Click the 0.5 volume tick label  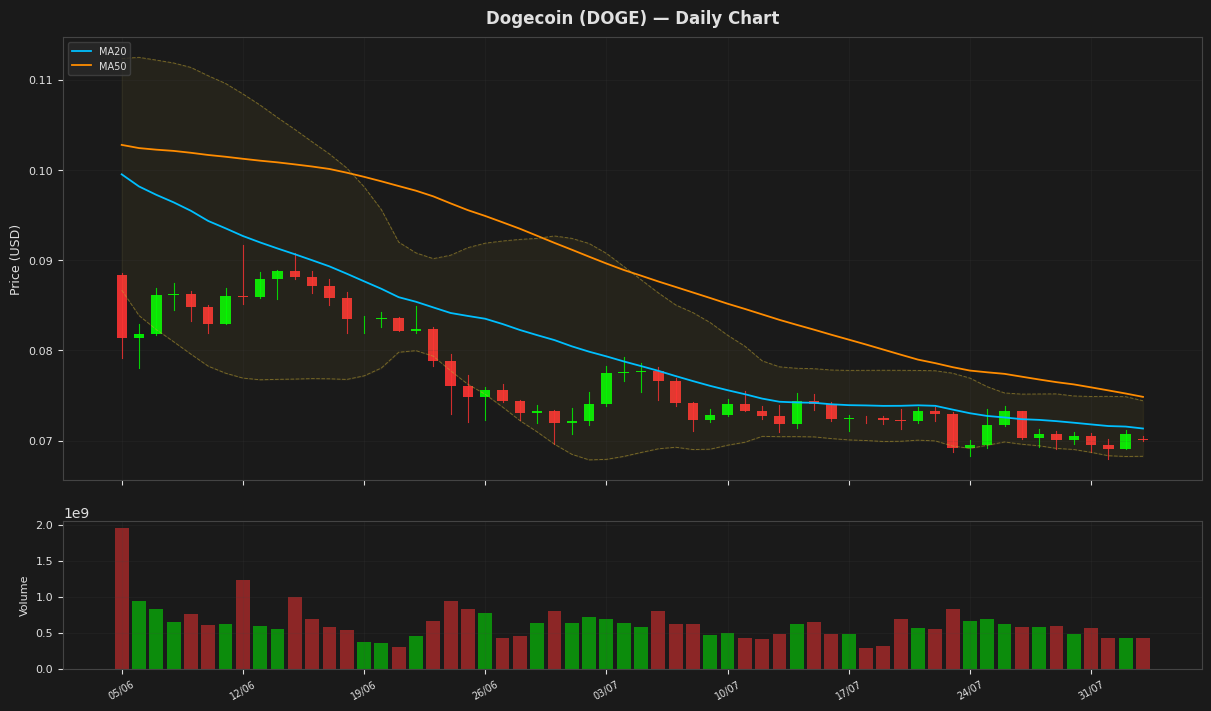pyautogui.click(x=45, y=633)
